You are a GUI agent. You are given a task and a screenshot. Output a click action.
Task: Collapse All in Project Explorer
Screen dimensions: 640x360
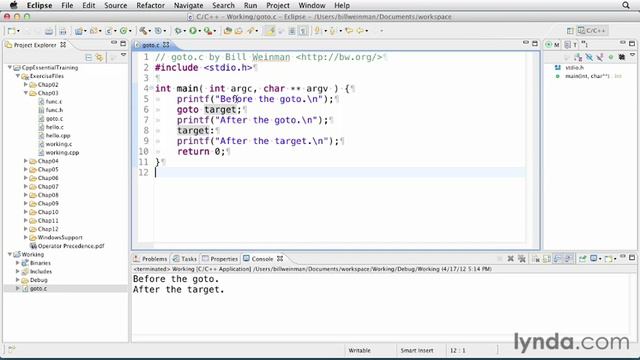point(88,57)
